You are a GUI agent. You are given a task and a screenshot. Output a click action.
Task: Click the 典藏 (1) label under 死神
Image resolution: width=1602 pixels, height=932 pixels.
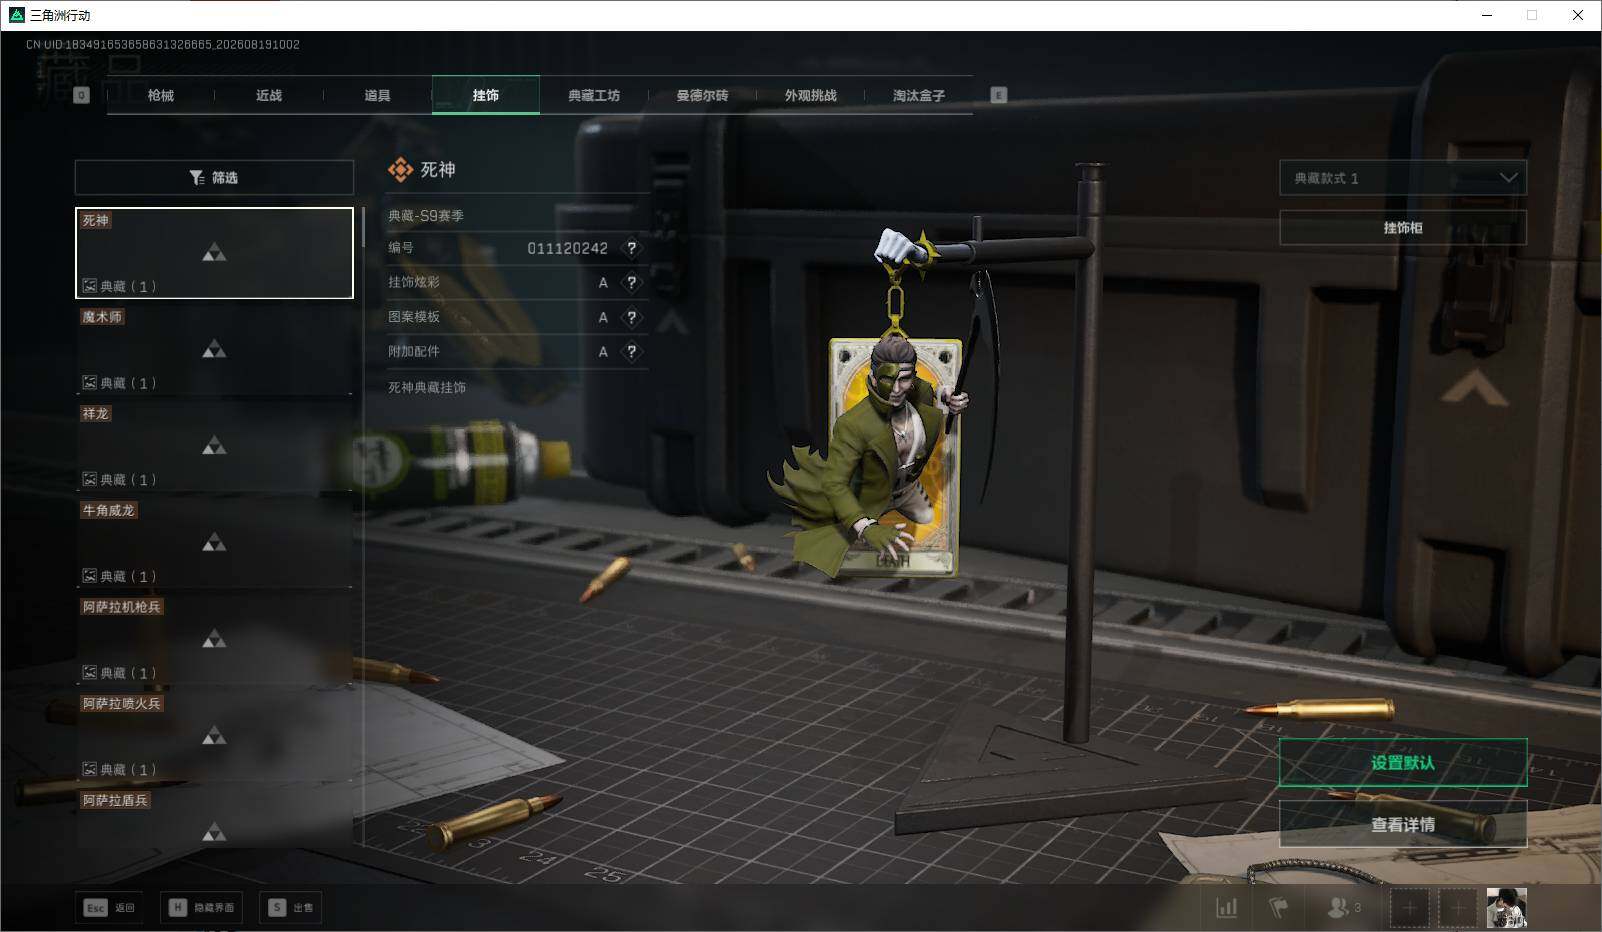pos(119,286)
